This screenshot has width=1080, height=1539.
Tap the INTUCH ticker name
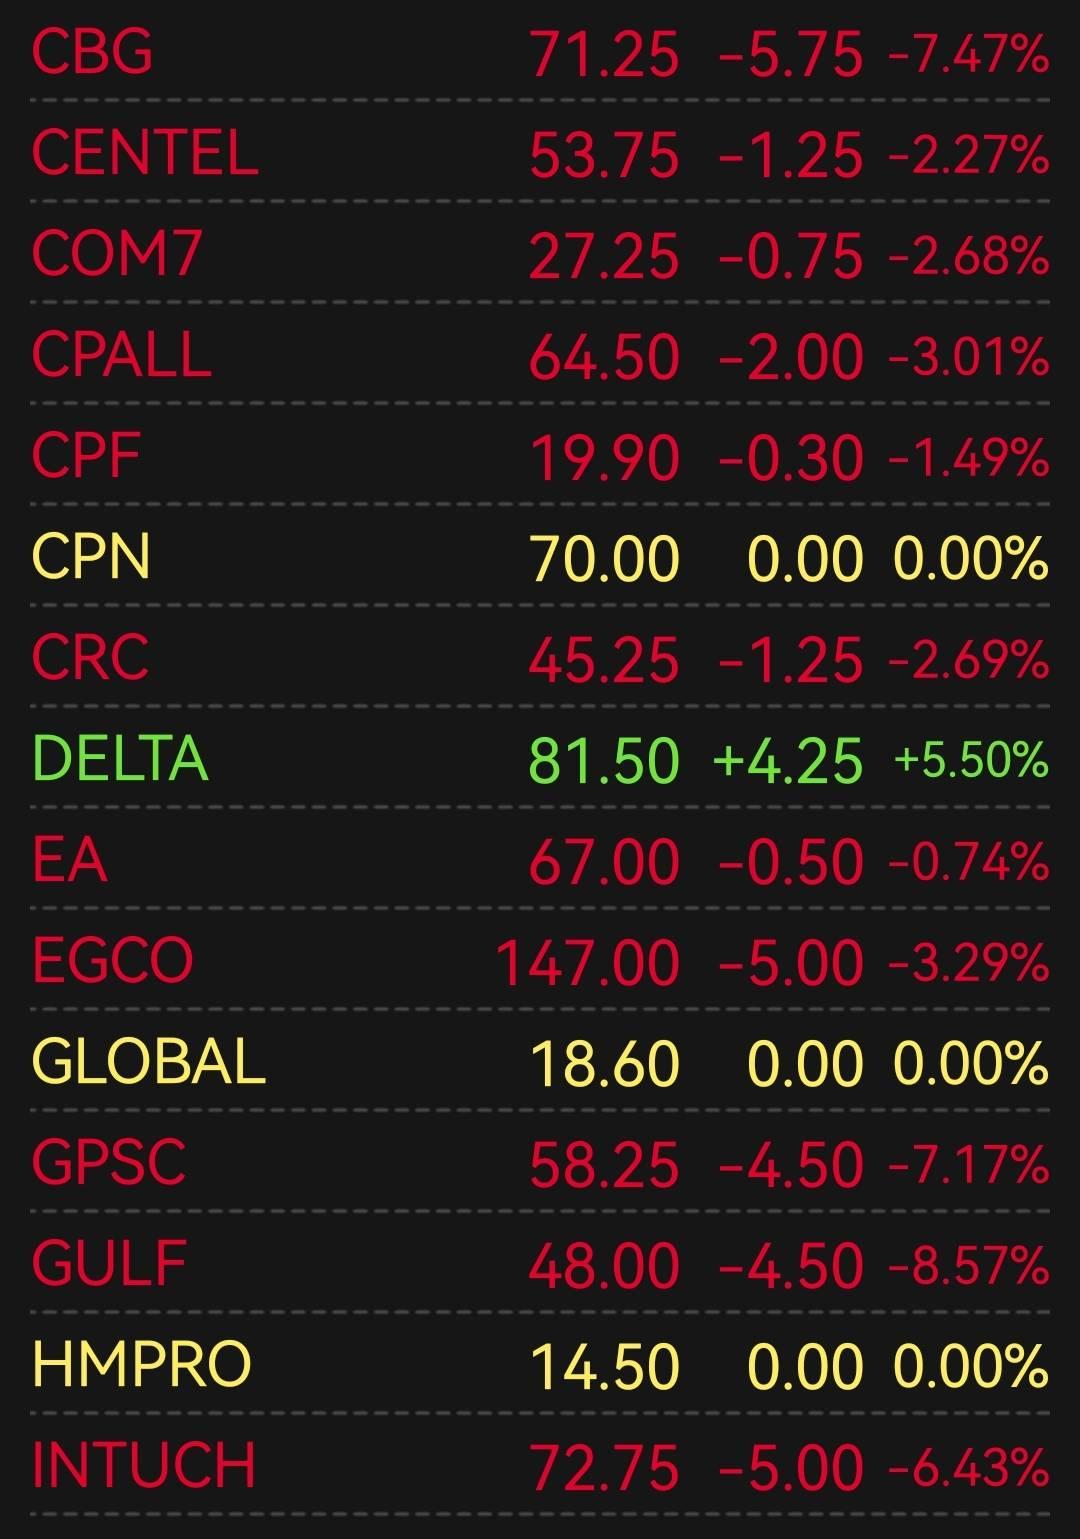point(144,1466)
